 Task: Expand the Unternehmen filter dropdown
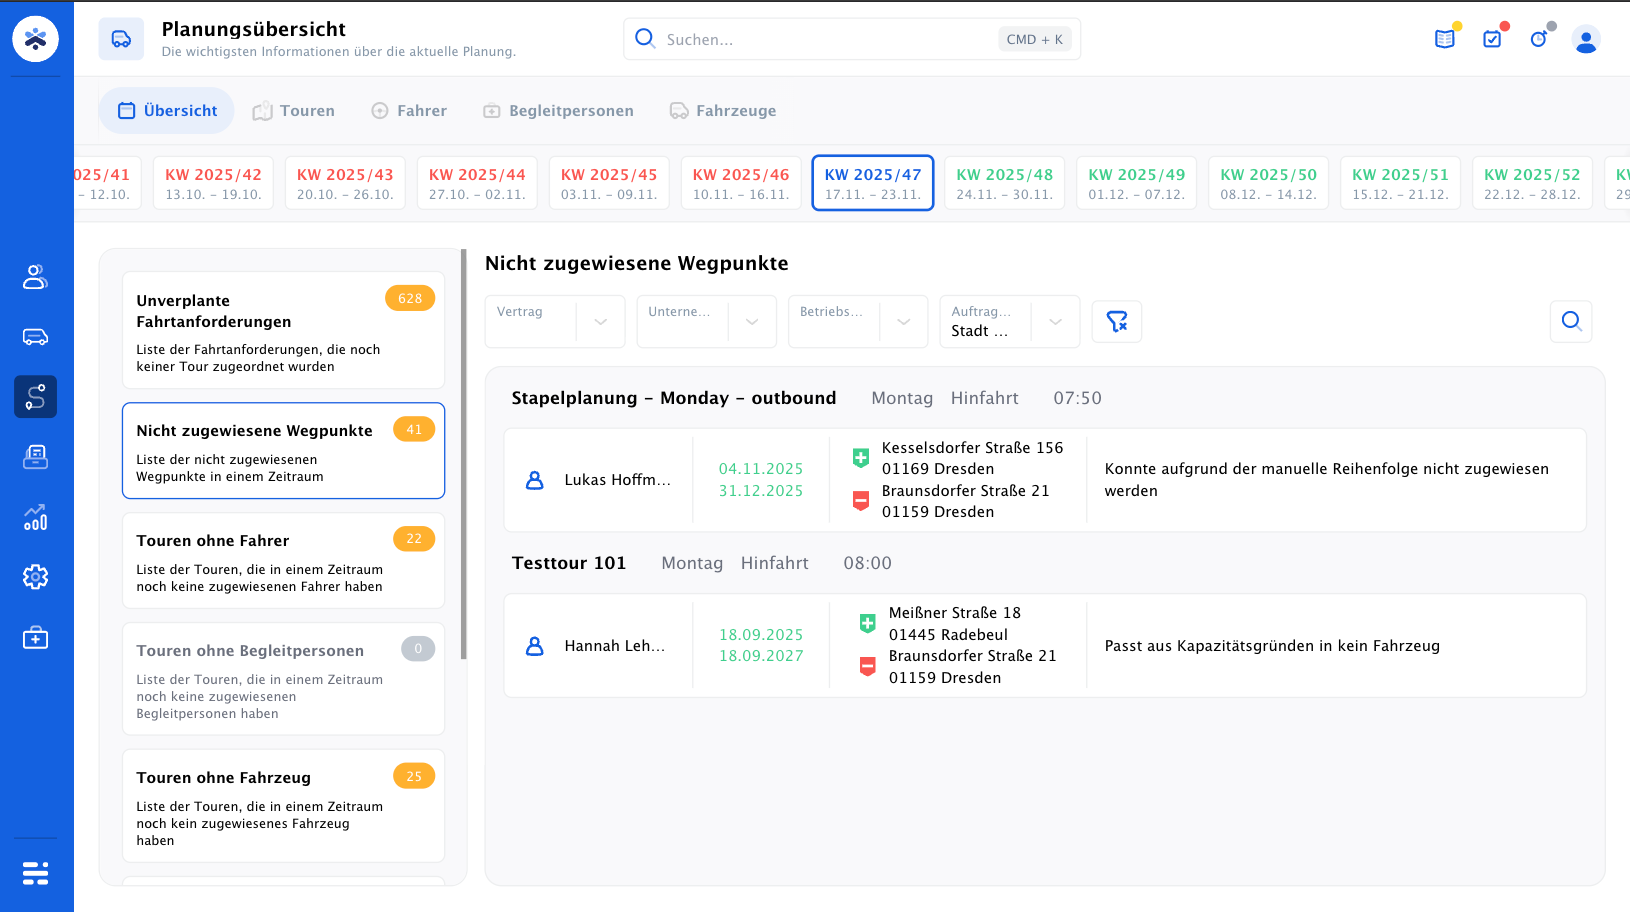[707, 322]
